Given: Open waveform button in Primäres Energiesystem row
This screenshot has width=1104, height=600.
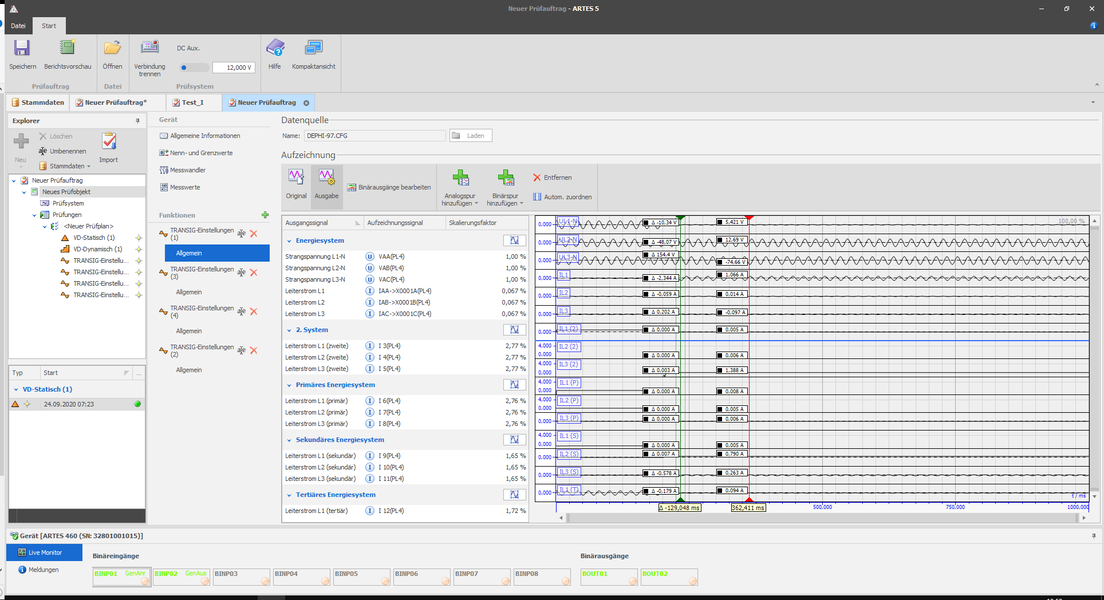Looking at the screenshot, I should 514,385.
